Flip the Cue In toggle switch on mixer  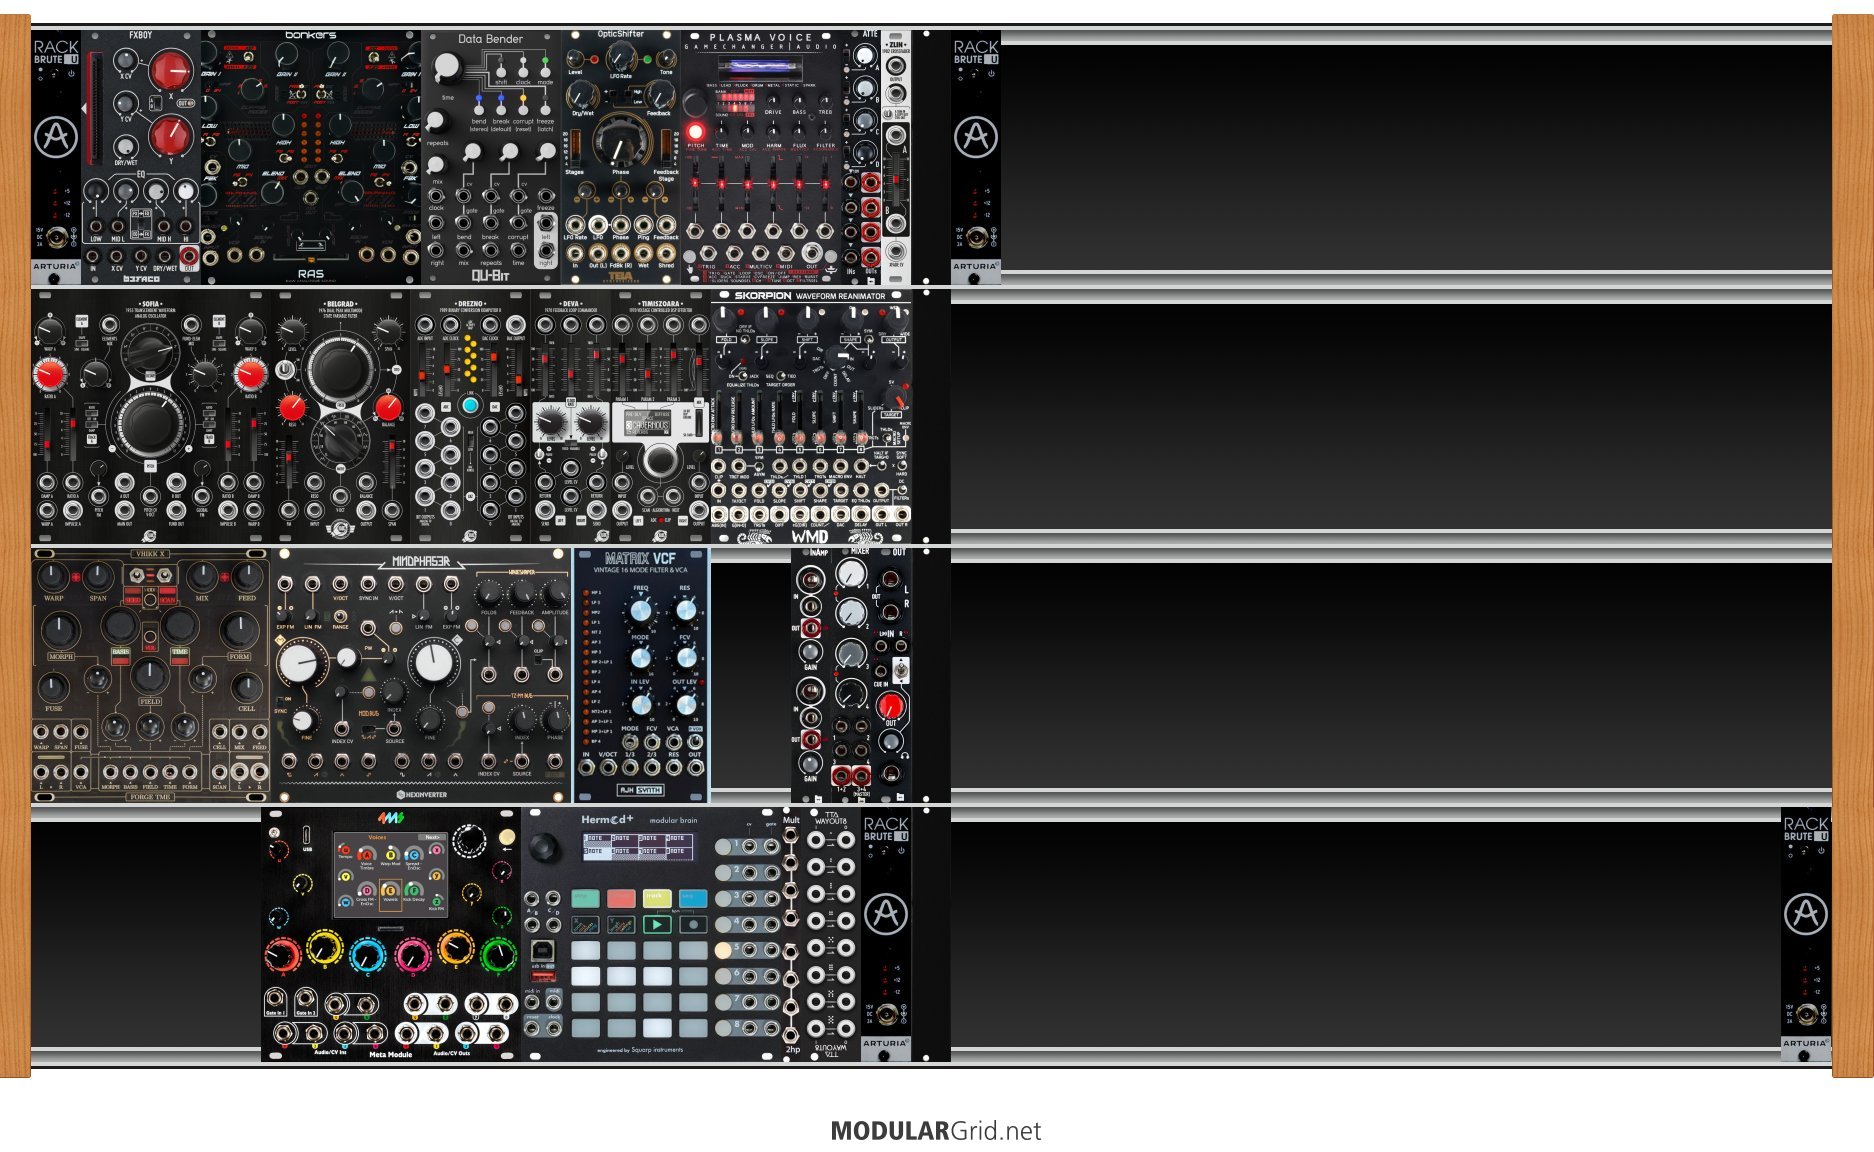point(900,670)
